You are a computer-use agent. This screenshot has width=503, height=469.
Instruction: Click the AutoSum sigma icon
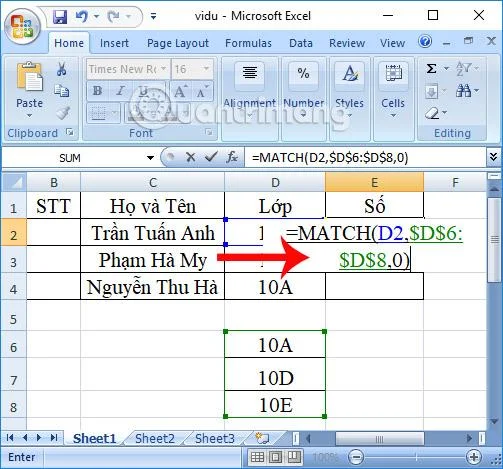coord(431,69)
